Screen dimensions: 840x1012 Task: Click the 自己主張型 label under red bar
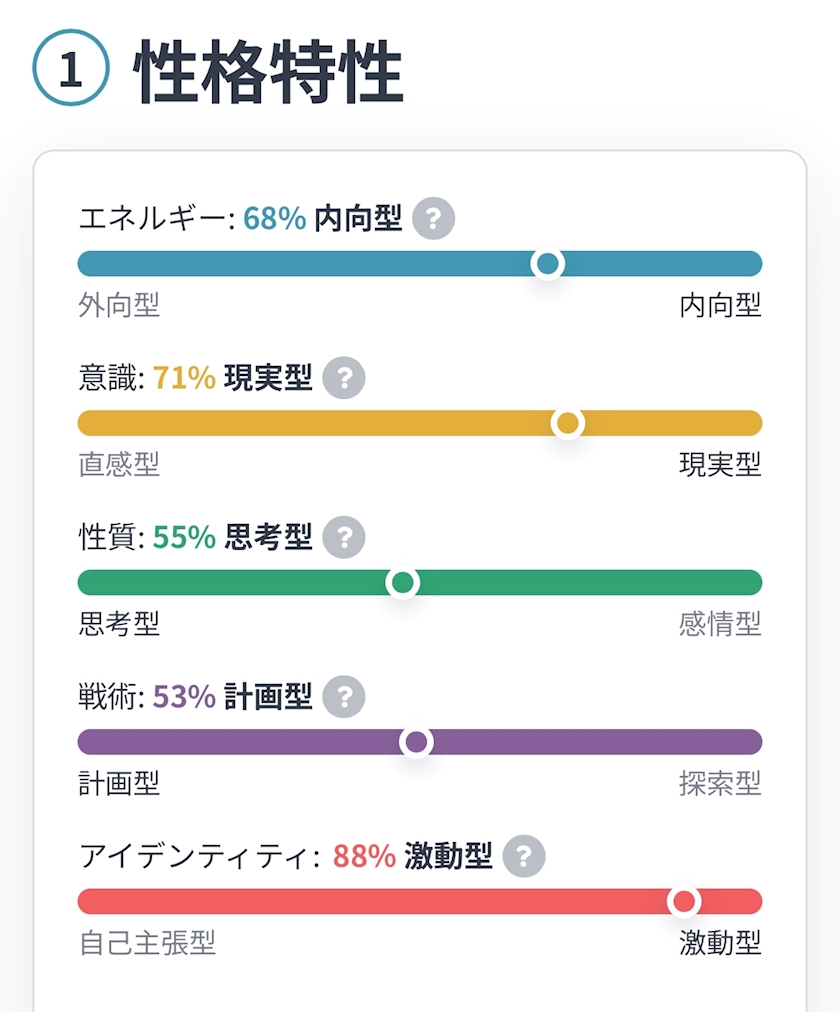click(147, 943)
